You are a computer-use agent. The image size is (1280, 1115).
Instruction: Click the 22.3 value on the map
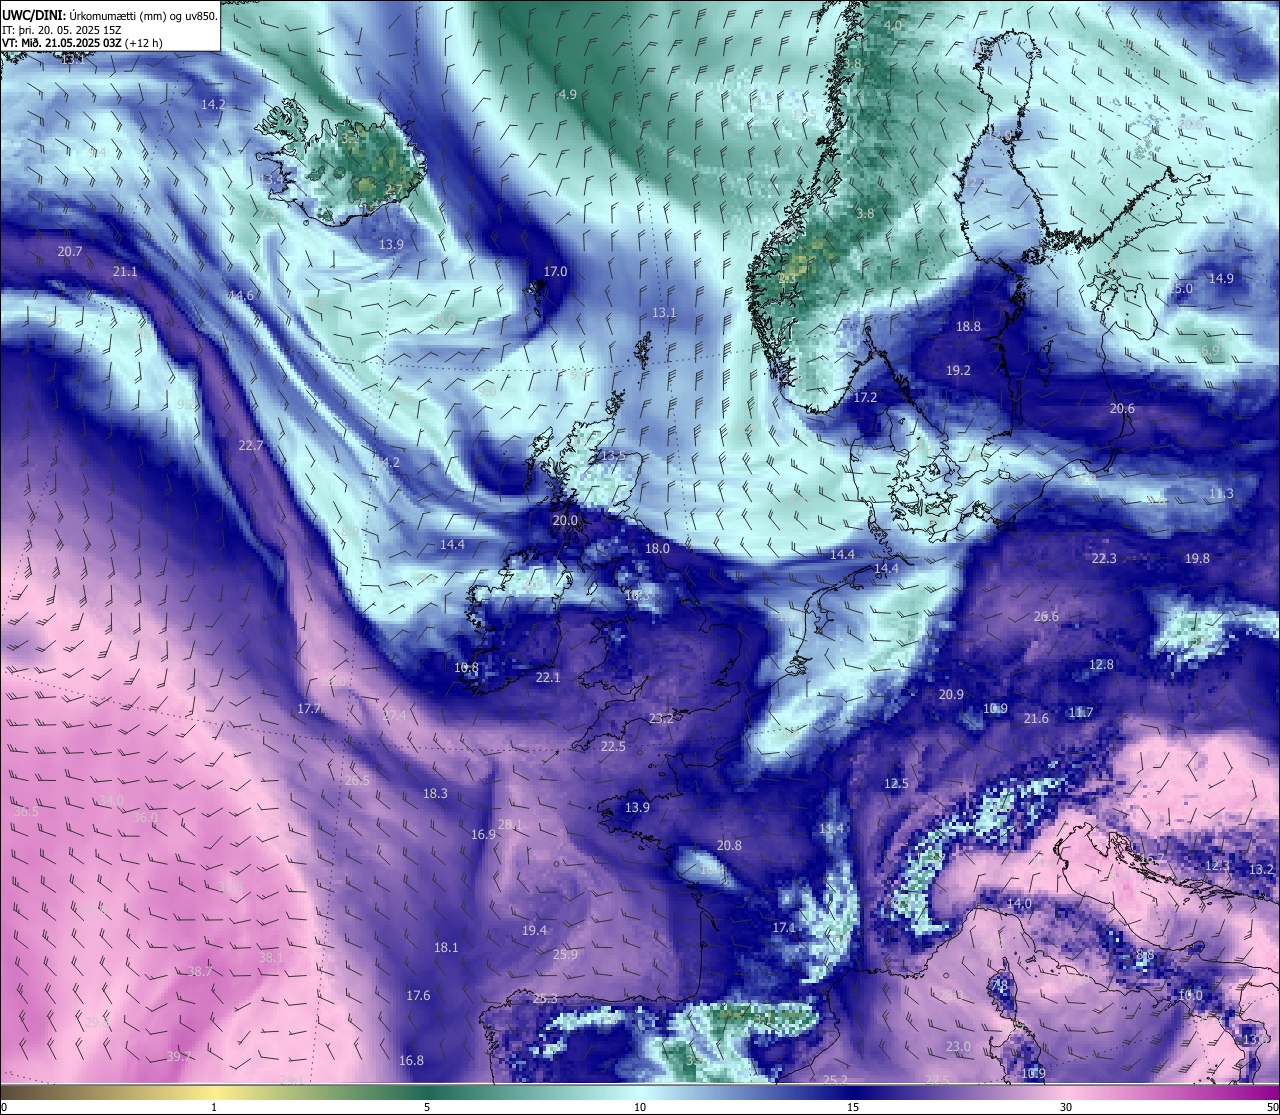click(1103, 559)
